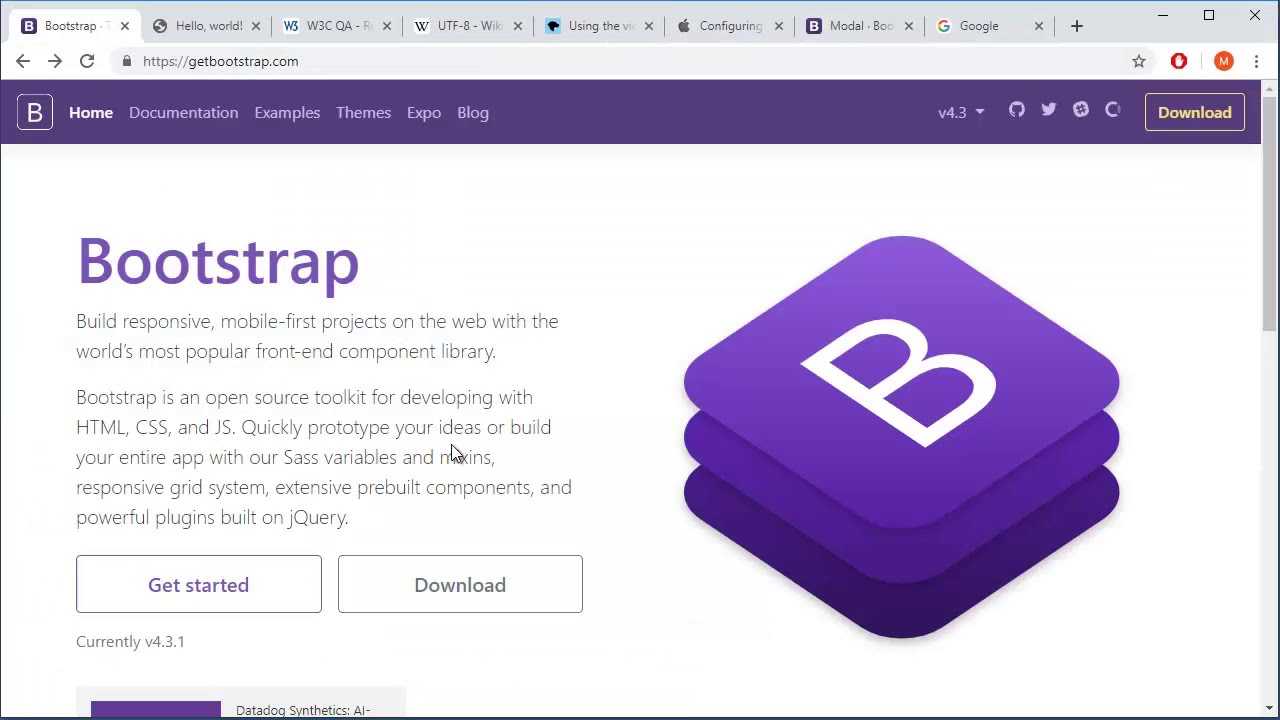Click the scrollbar down arrow
Screen dimensions: 1280x720
pyautogui.click(x=1270, y=708)
